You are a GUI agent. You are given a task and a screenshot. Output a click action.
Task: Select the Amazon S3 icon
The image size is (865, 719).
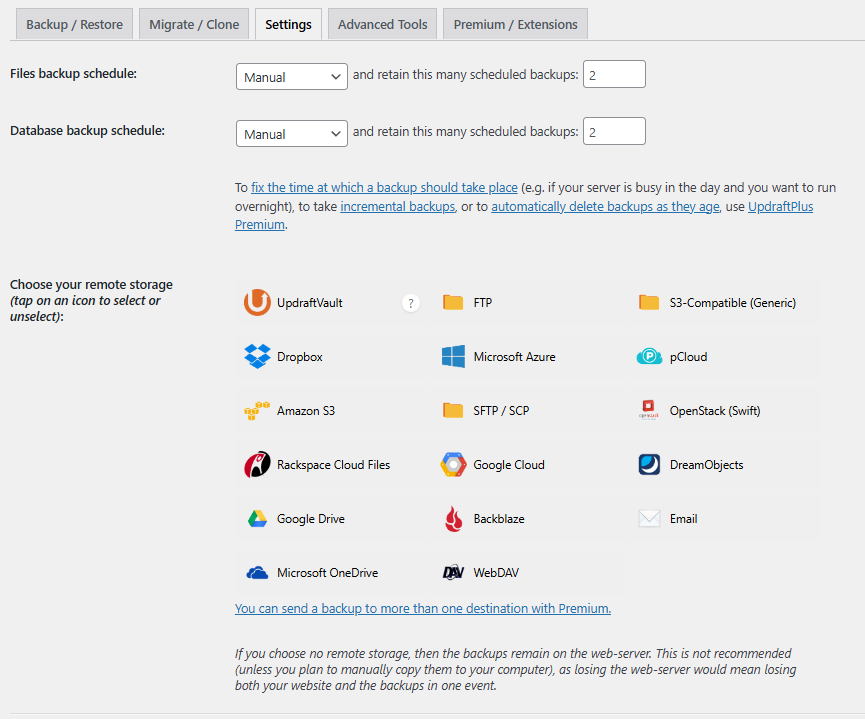tap(258, 411)
